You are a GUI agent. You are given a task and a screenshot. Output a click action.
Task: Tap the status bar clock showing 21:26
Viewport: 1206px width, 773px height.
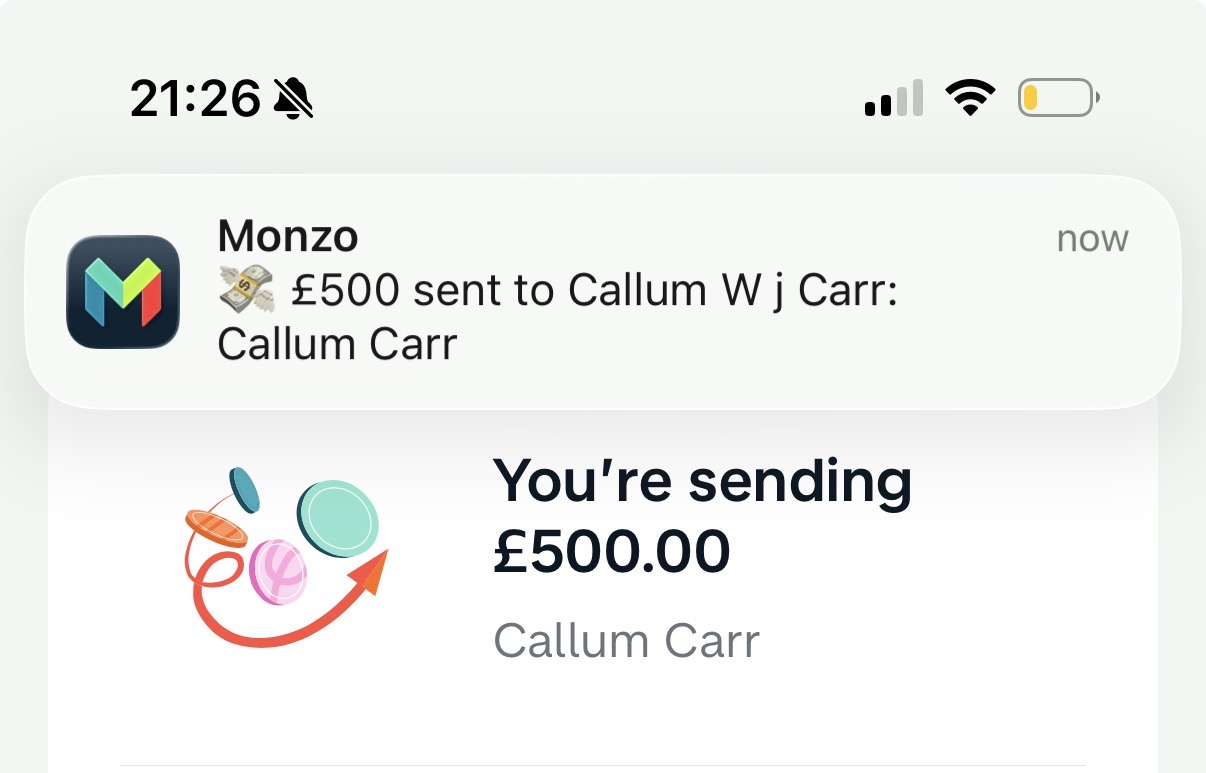(195, 99)
